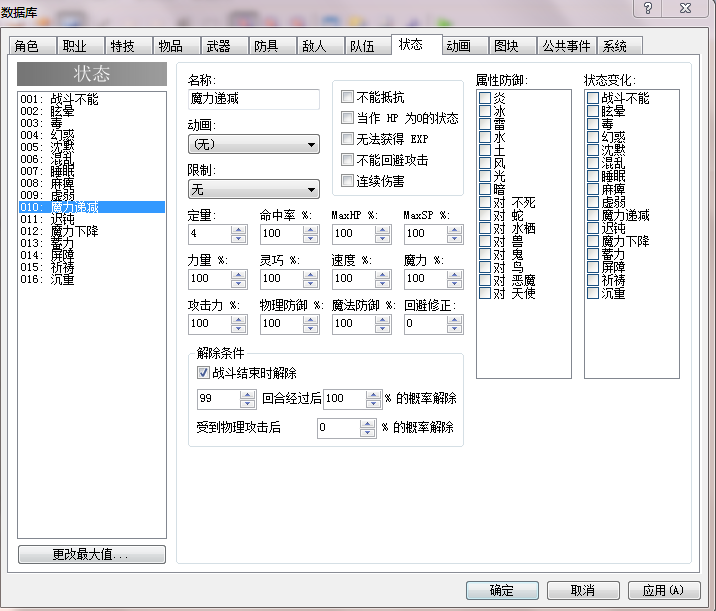This screenshot has height=611, width=716.
Task: Switch to the 物品 tab
Action: (x=177, y=46)
